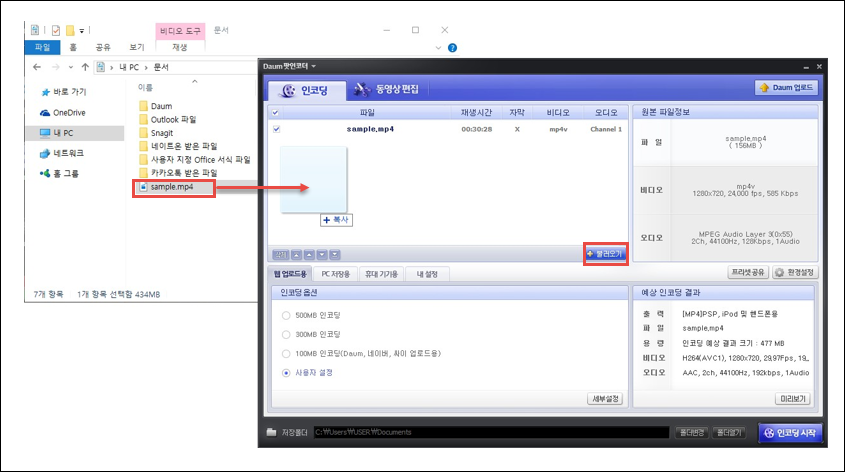Select the Daum folder in Explorer

click(x=156, y=106)
